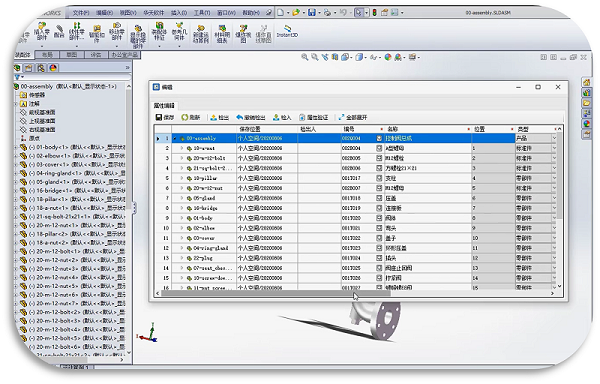Open the type dropdown in row 18-pillar
600x384 pixels.
(554, 178)
